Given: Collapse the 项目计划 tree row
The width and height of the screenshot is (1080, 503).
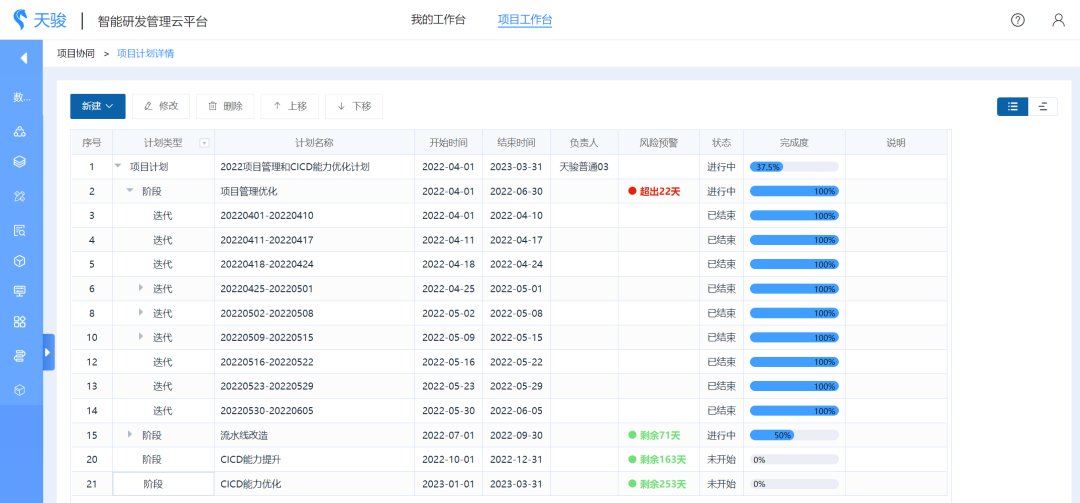Looking at the screenshot, I should [118, 167].
